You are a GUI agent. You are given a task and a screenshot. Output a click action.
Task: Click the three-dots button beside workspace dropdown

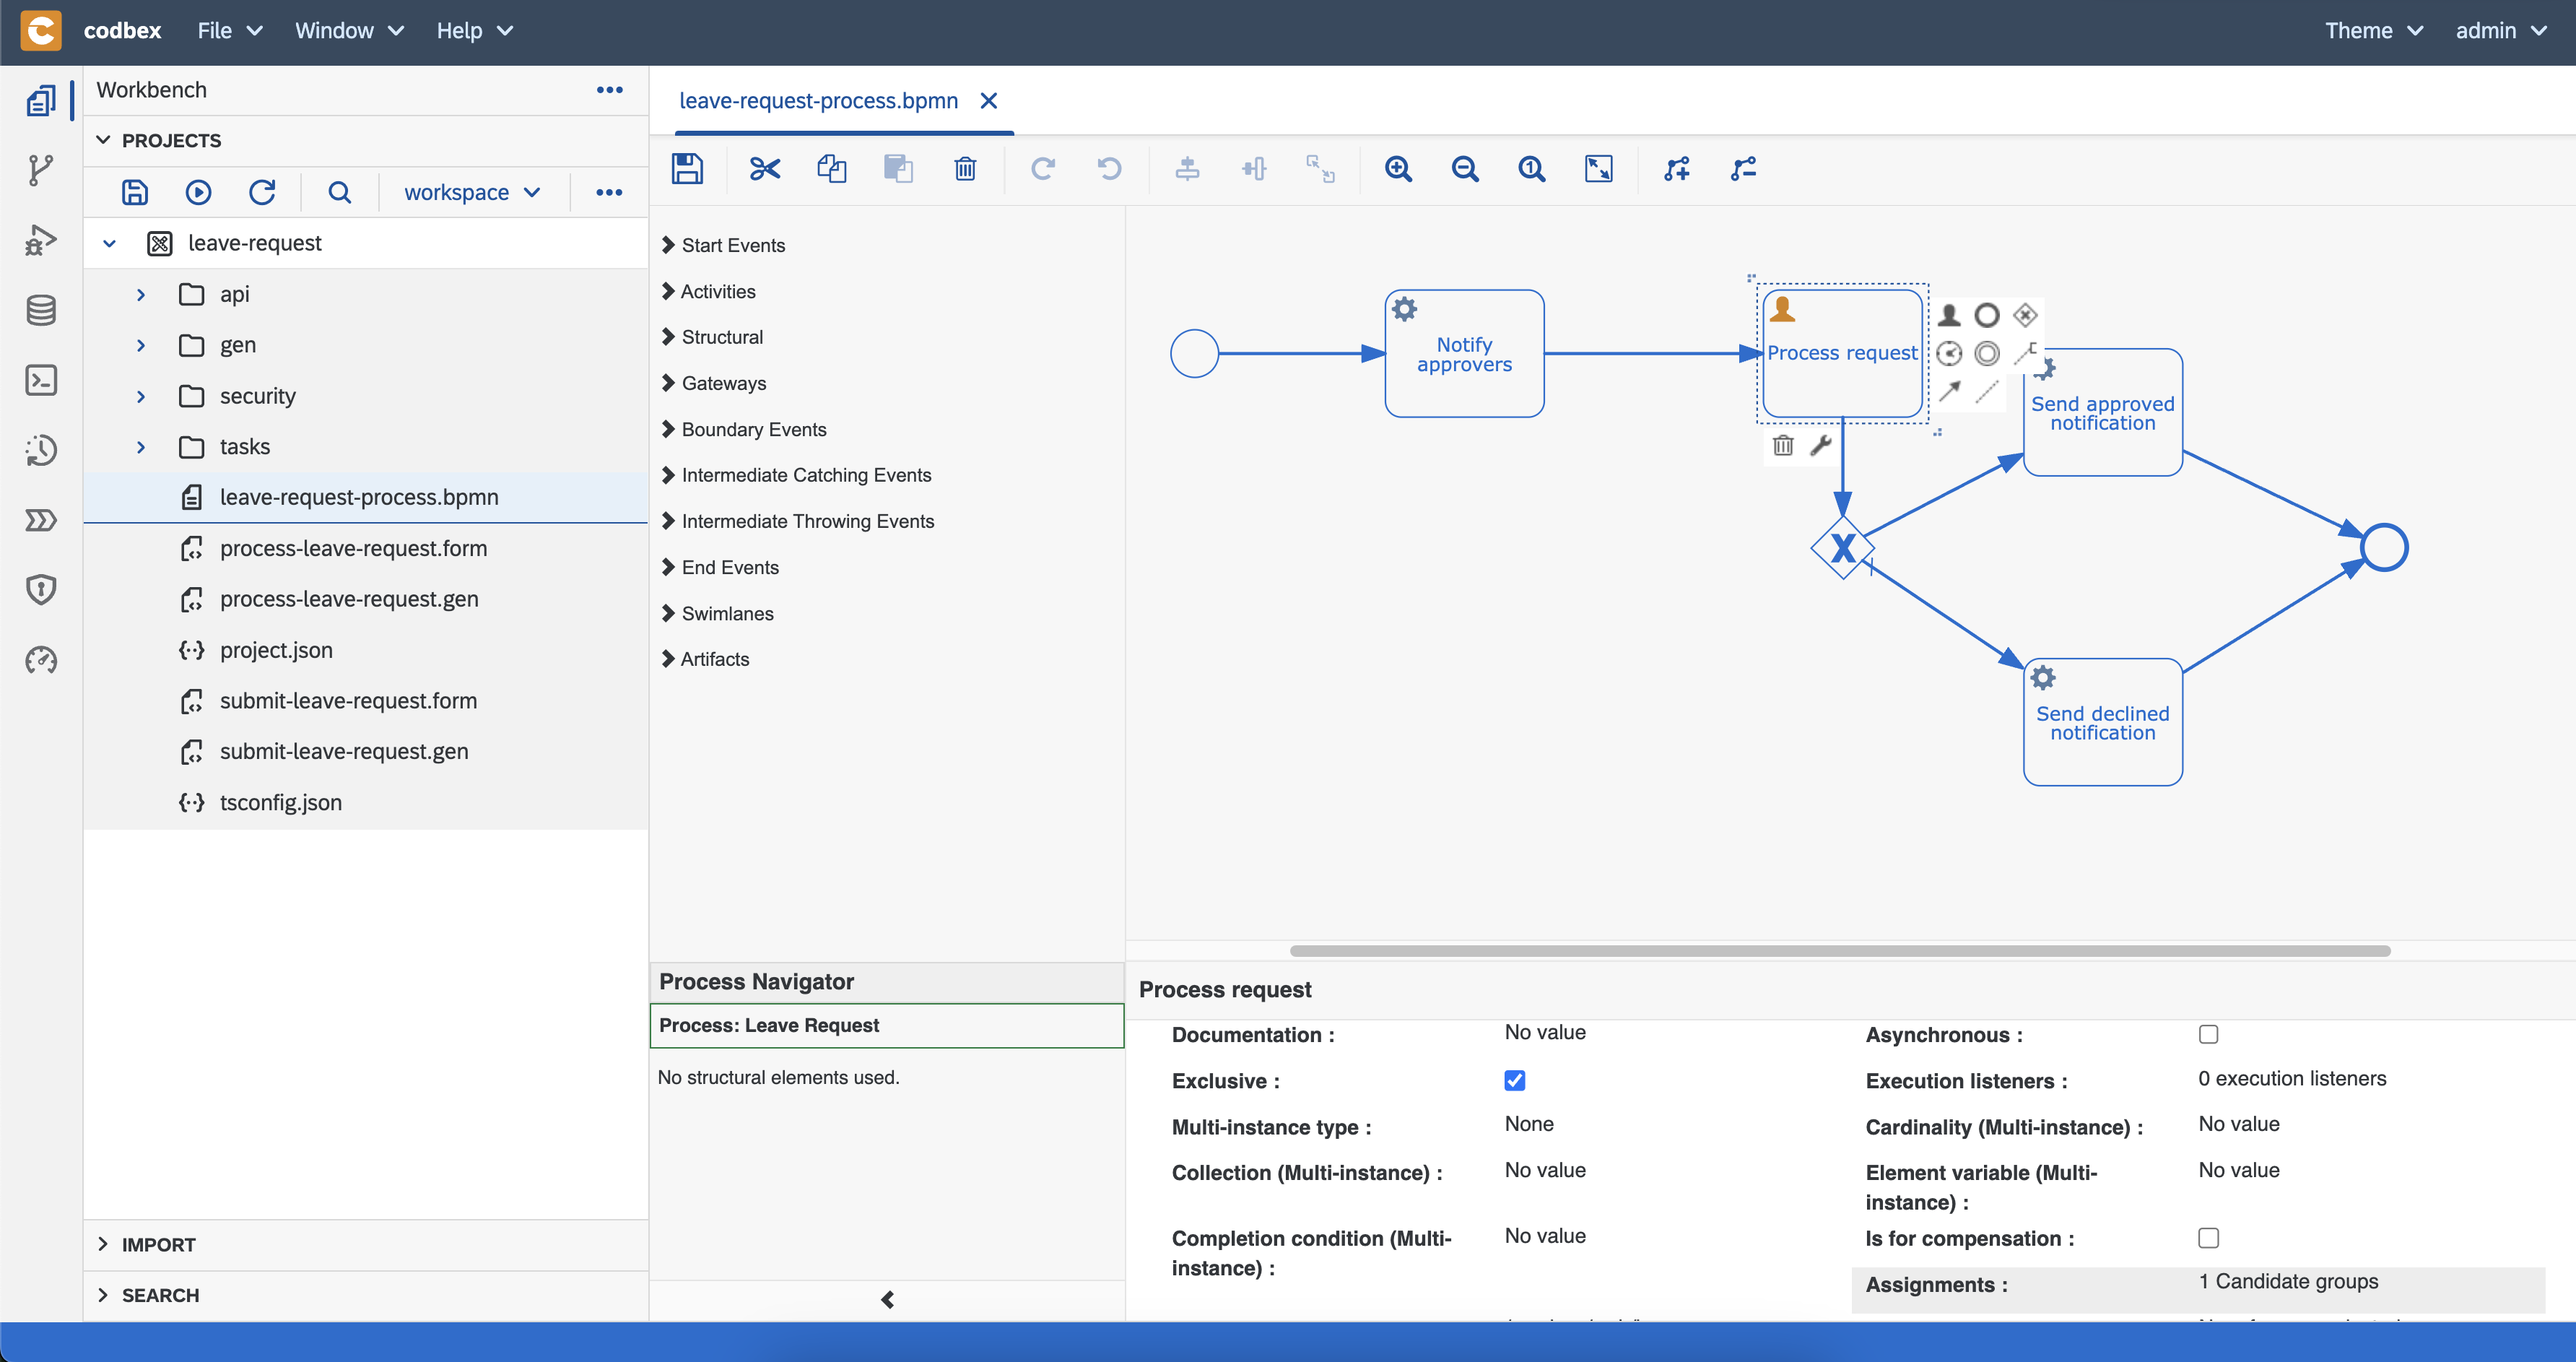tap(609, 192)
